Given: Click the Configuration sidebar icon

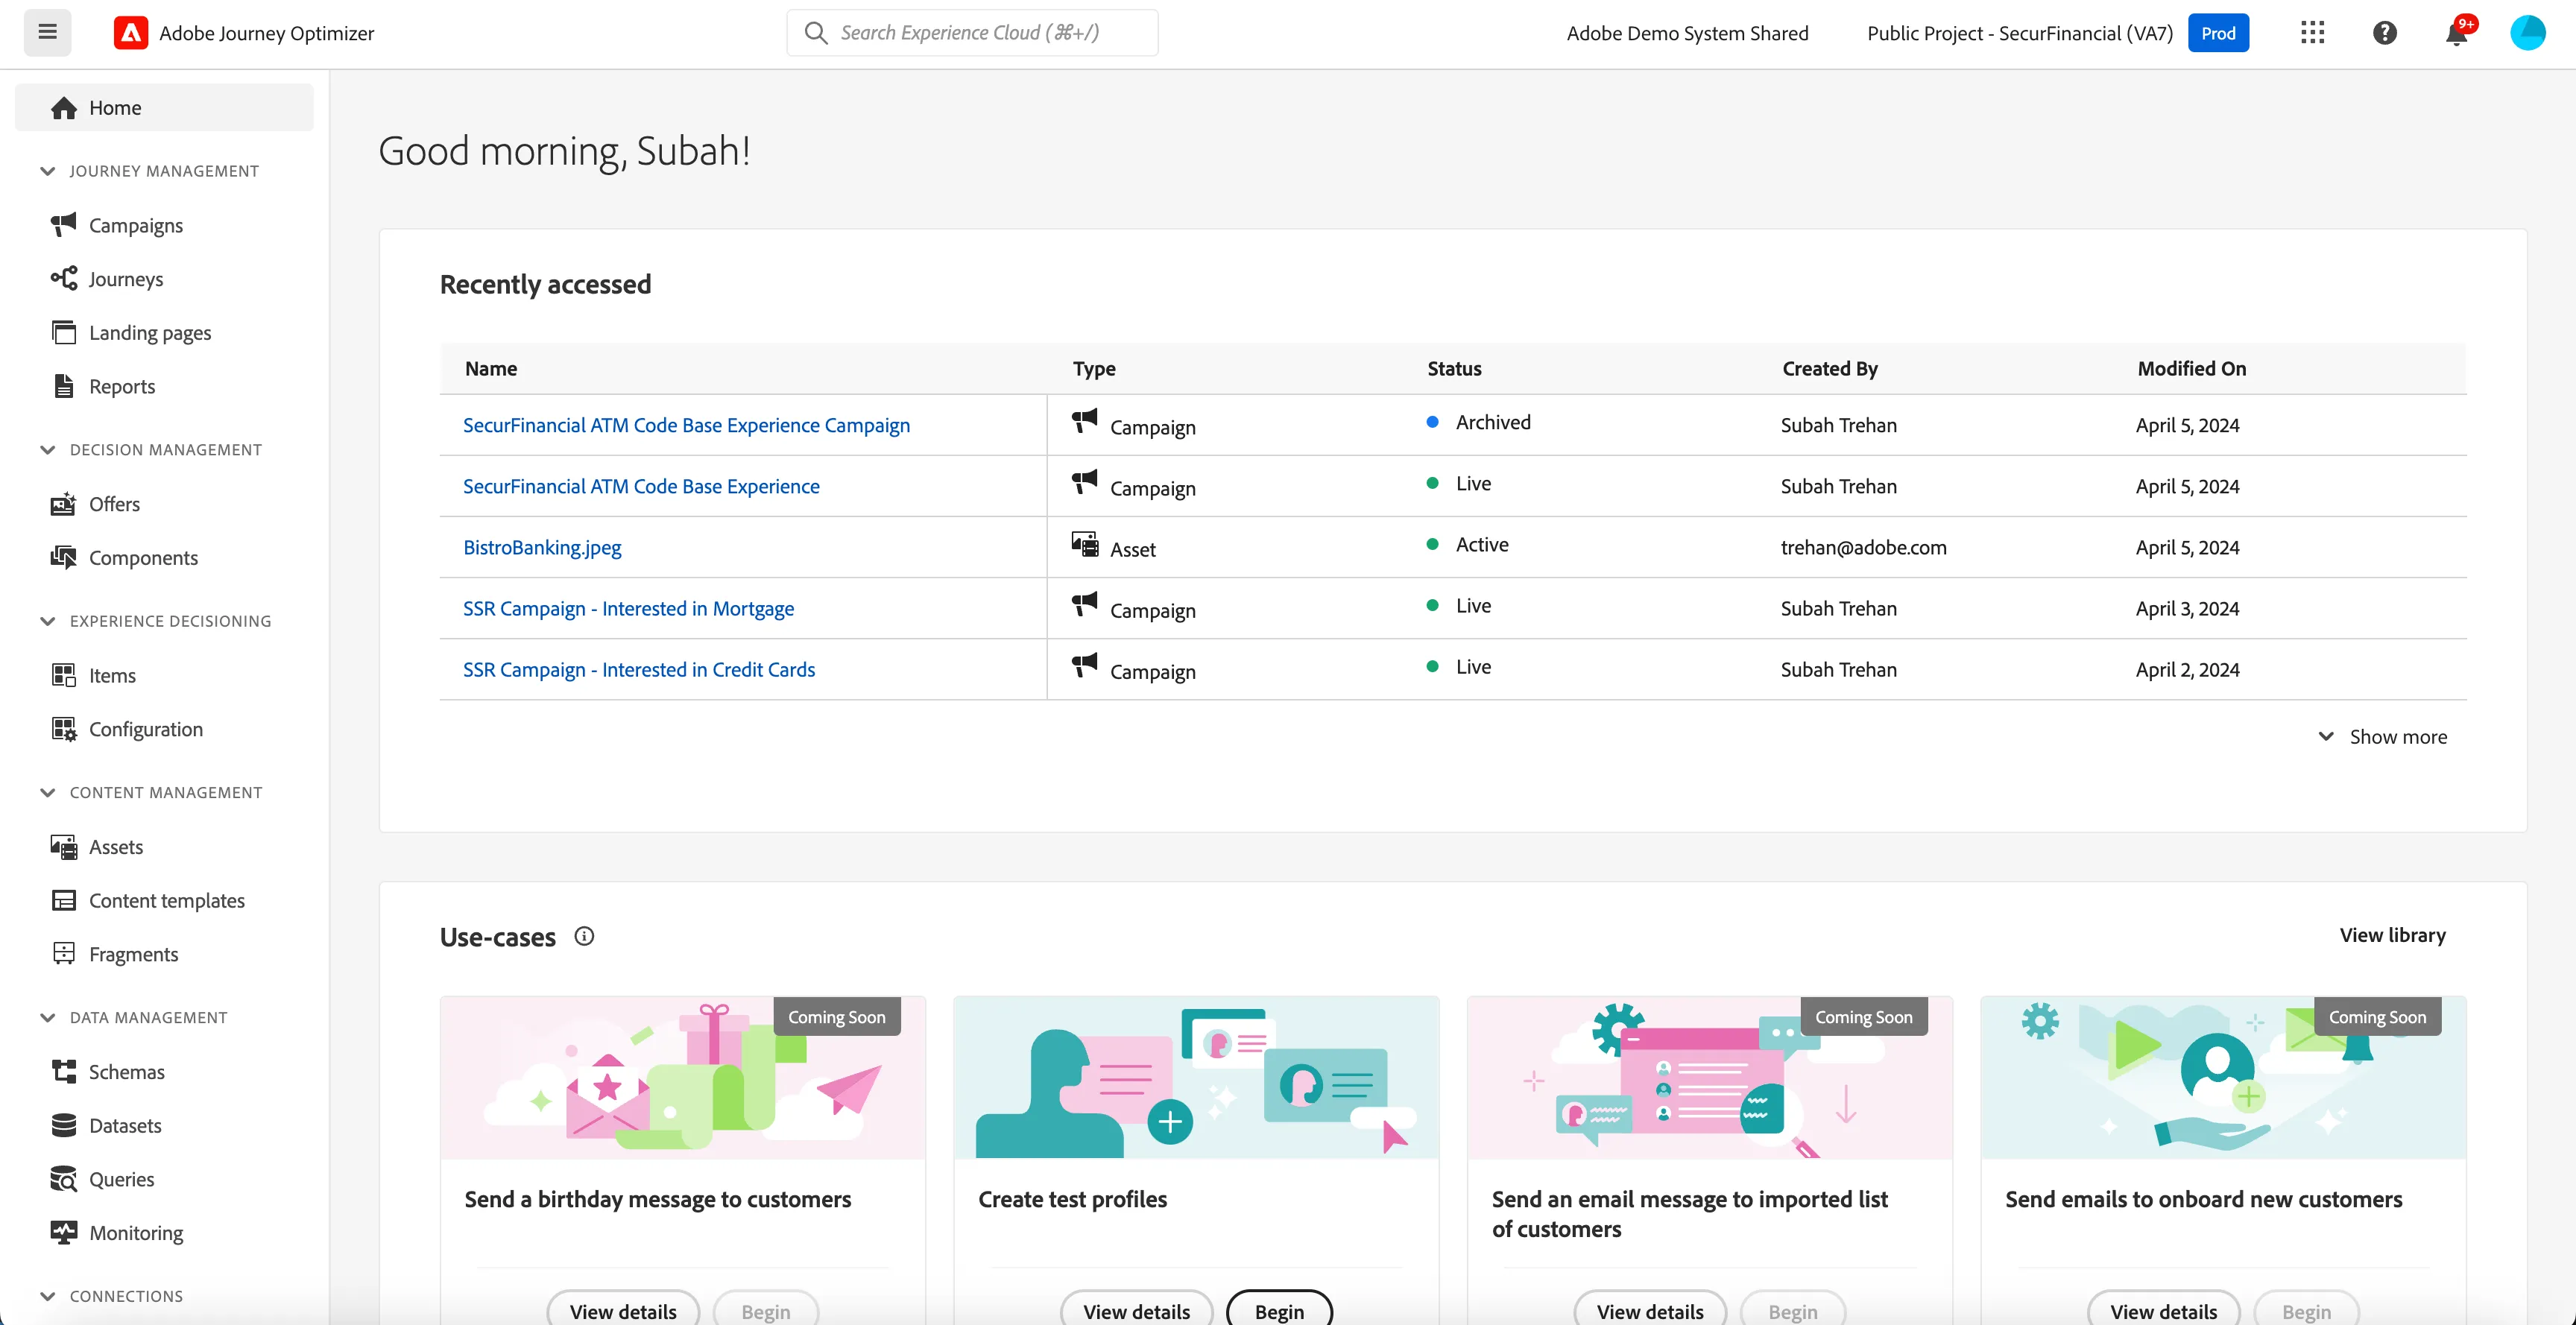Looking at the screenshot, I should click(63, 729).
